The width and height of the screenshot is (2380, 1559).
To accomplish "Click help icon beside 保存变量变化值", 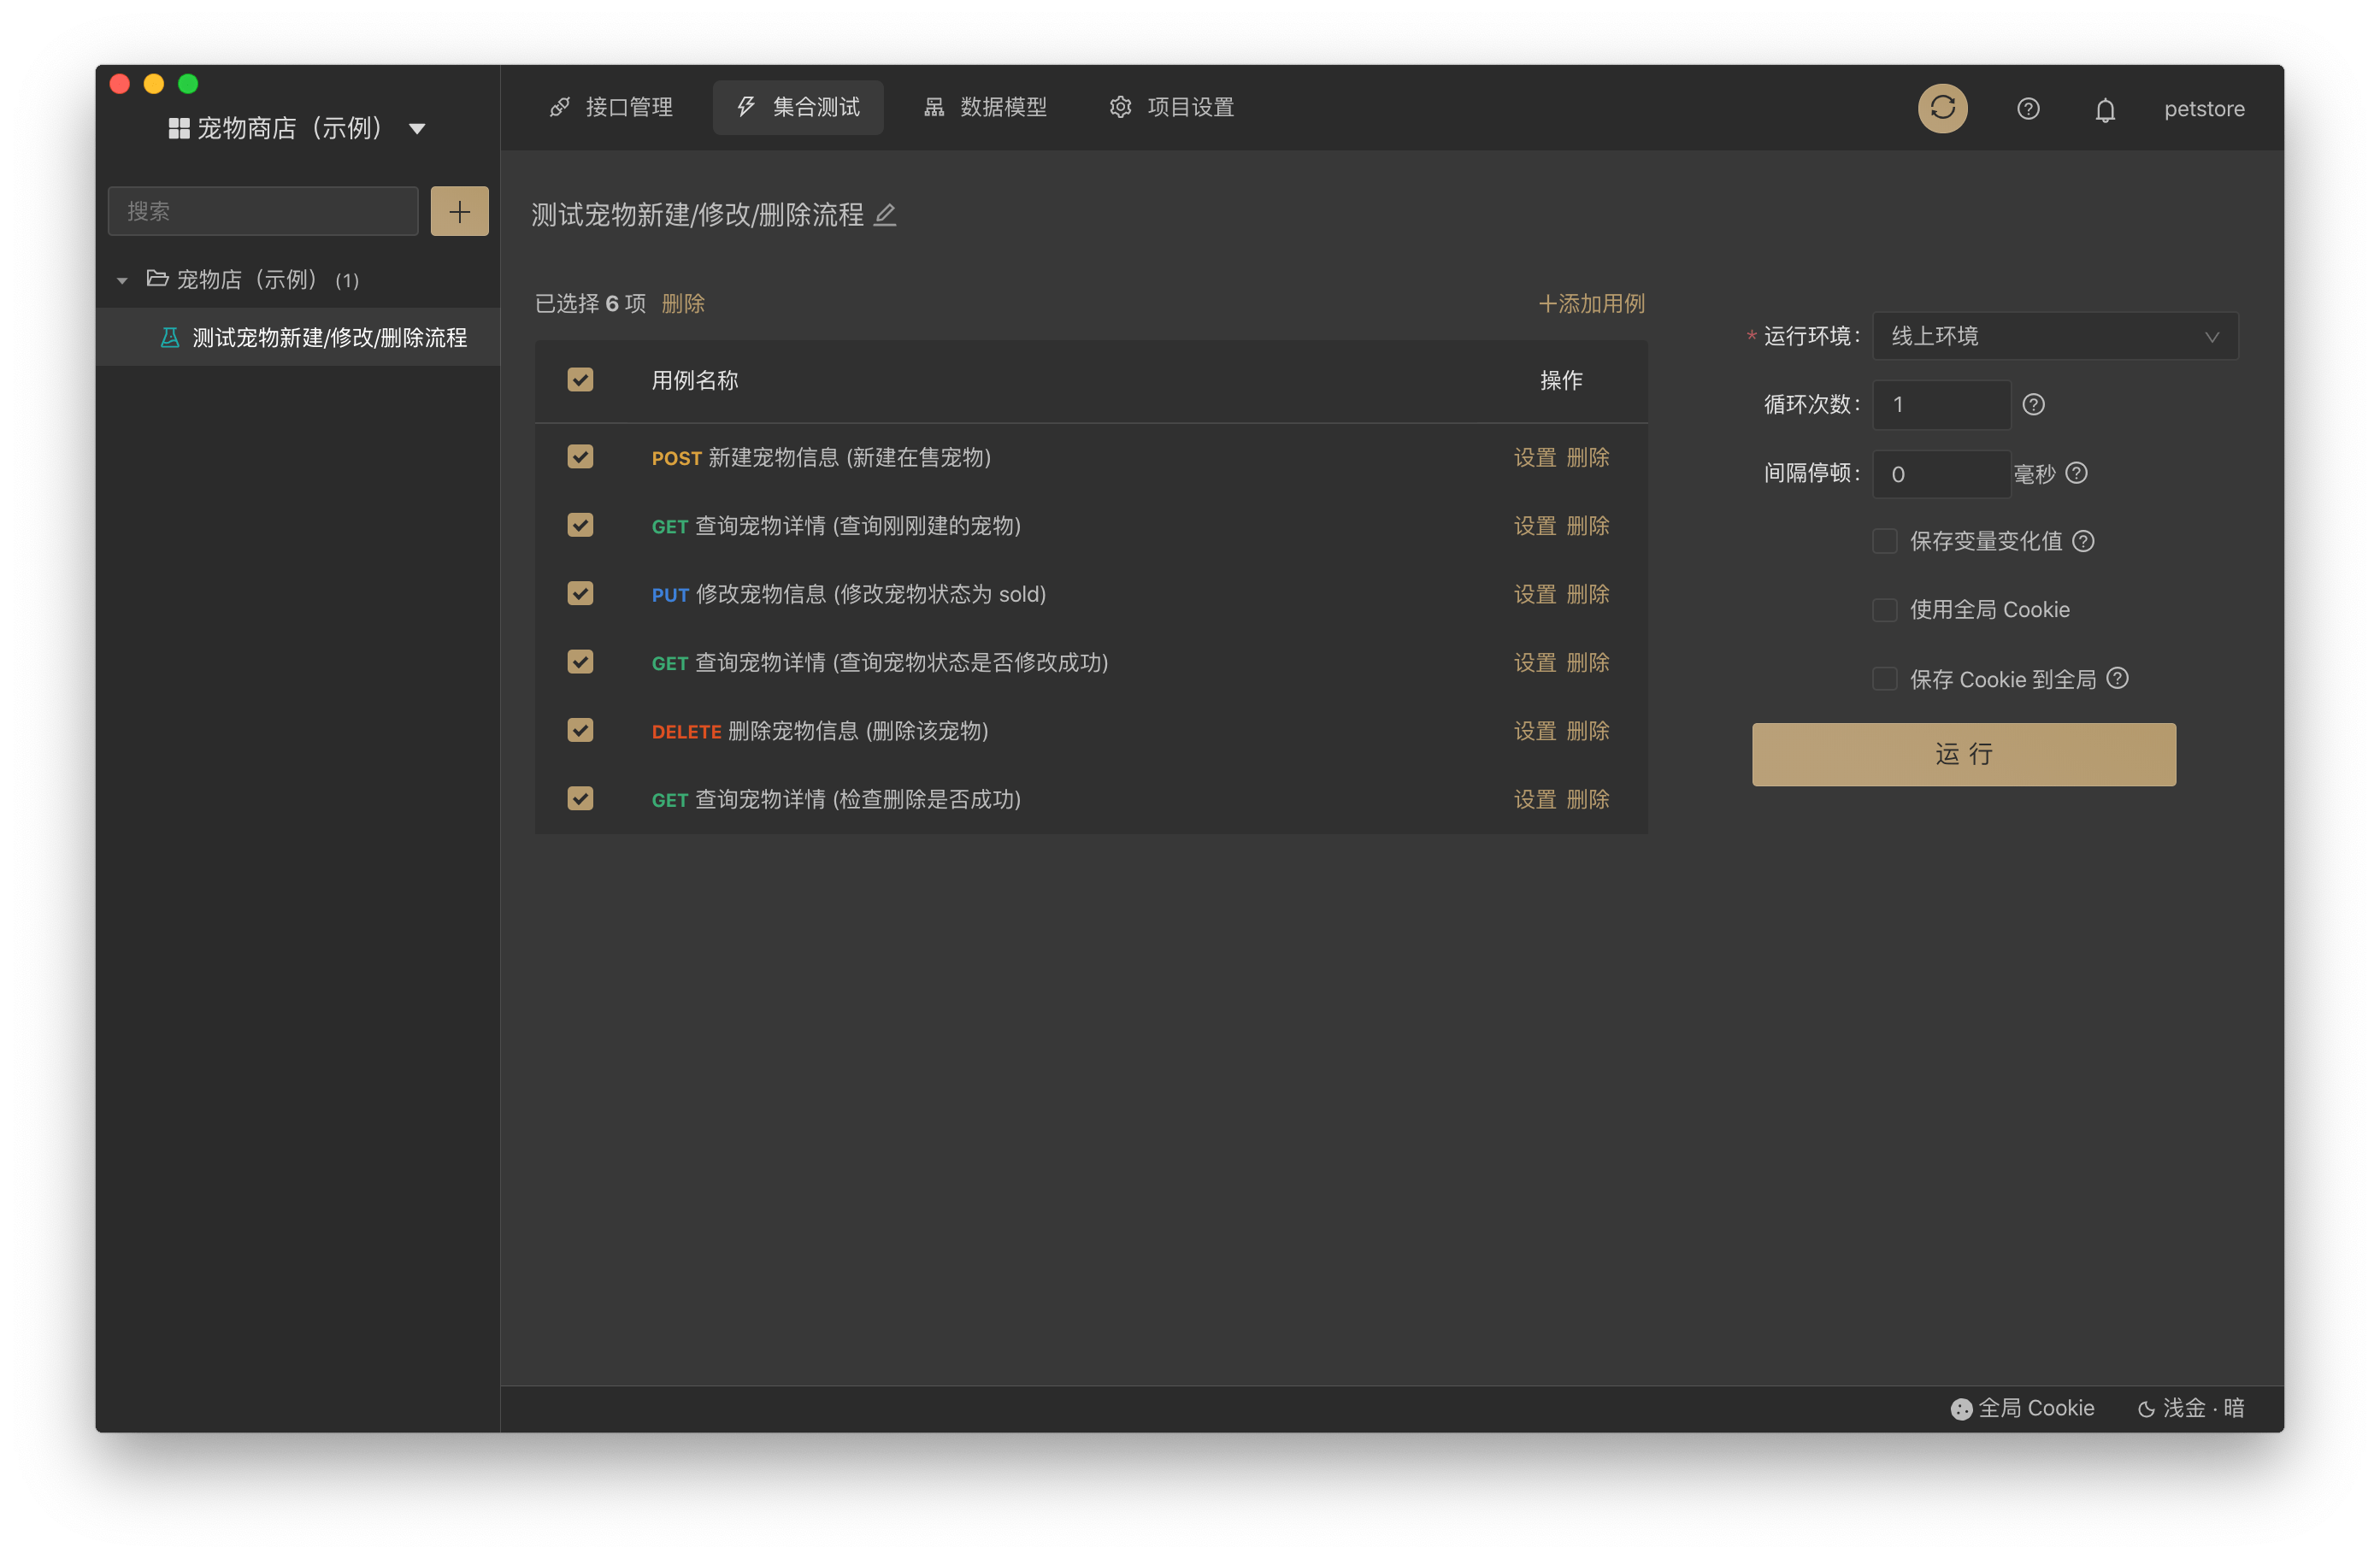I will pyautogui.click(x=2083, y=541).
